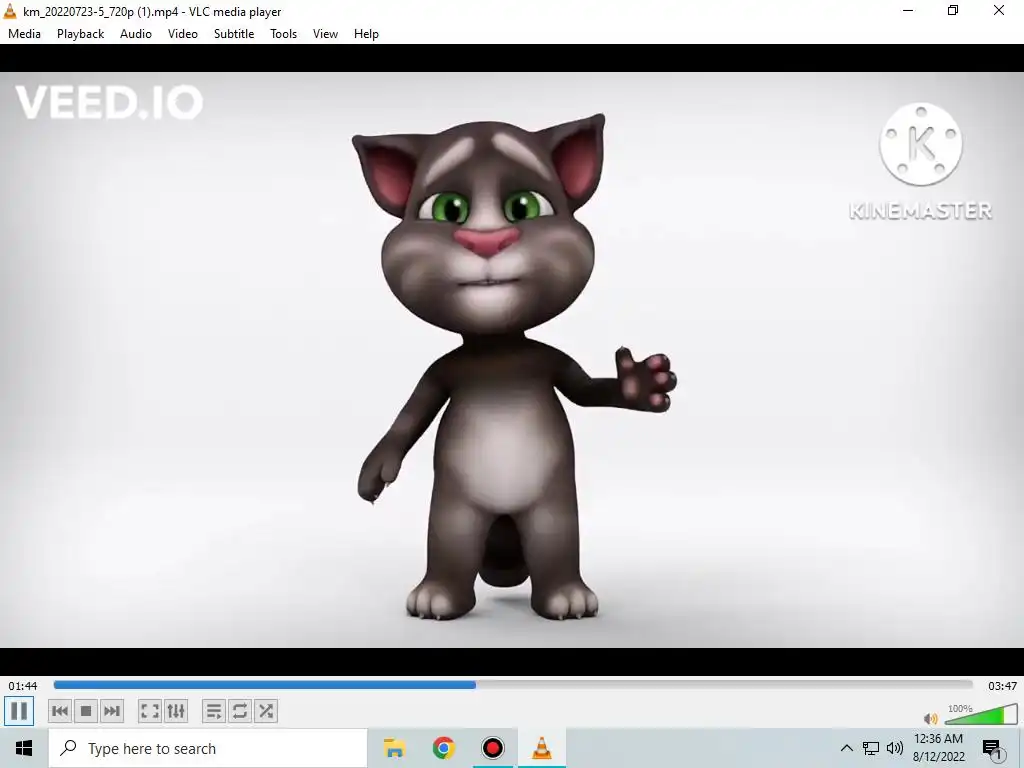Open the Tools menu
This screenshot has height=768, width=1024.
point(283,34)
